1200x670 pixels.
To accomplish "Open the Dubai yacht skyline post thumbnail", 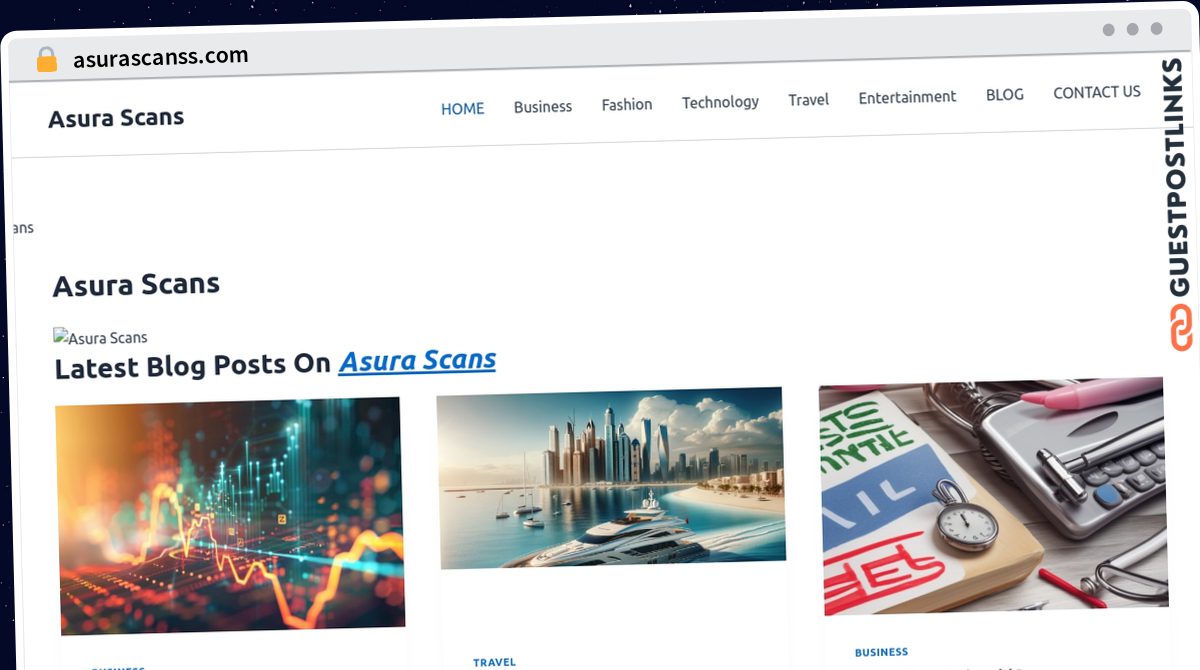I will coord(611,477).
